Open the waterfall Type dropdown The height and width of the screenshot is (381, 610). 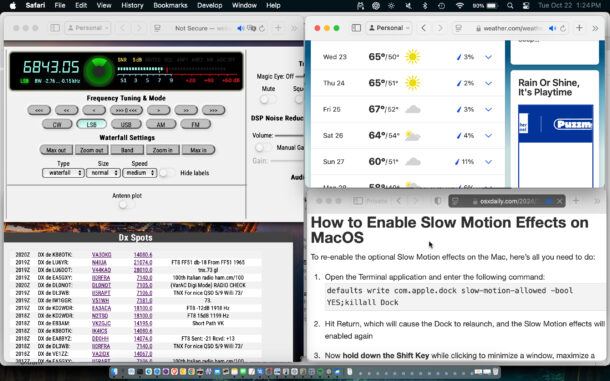[x=63, y=172]
